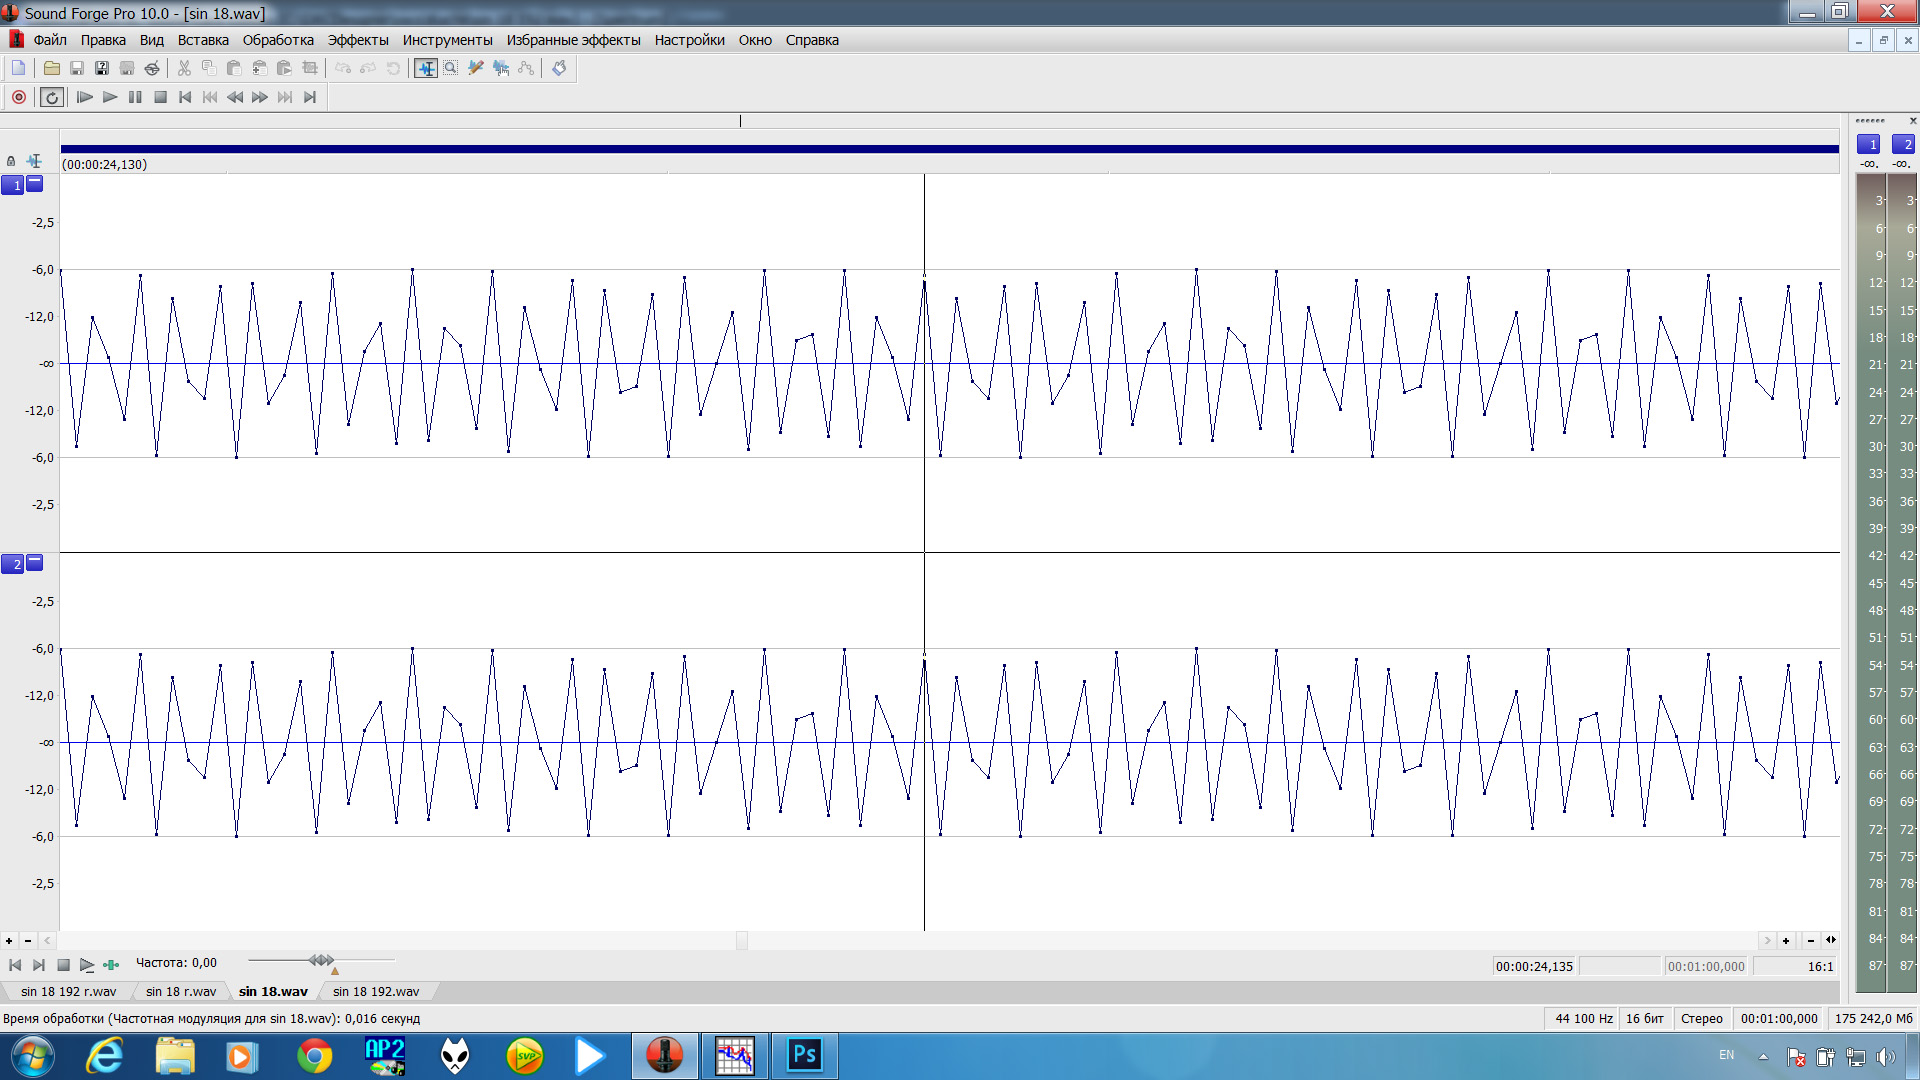Screen dimensions: 1920x1080
Task: Click the Open file folder icon
Action: [x=51, y=68]
